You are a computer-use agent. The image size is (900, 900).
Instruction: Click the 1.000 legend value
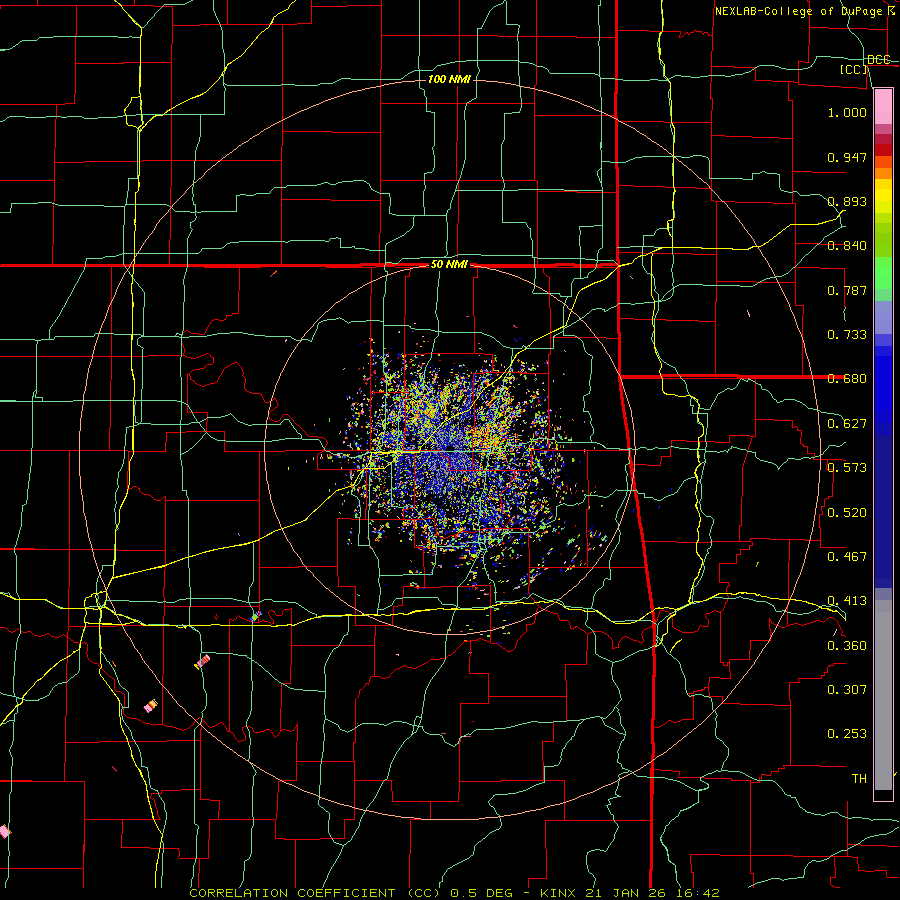point(847,112)
